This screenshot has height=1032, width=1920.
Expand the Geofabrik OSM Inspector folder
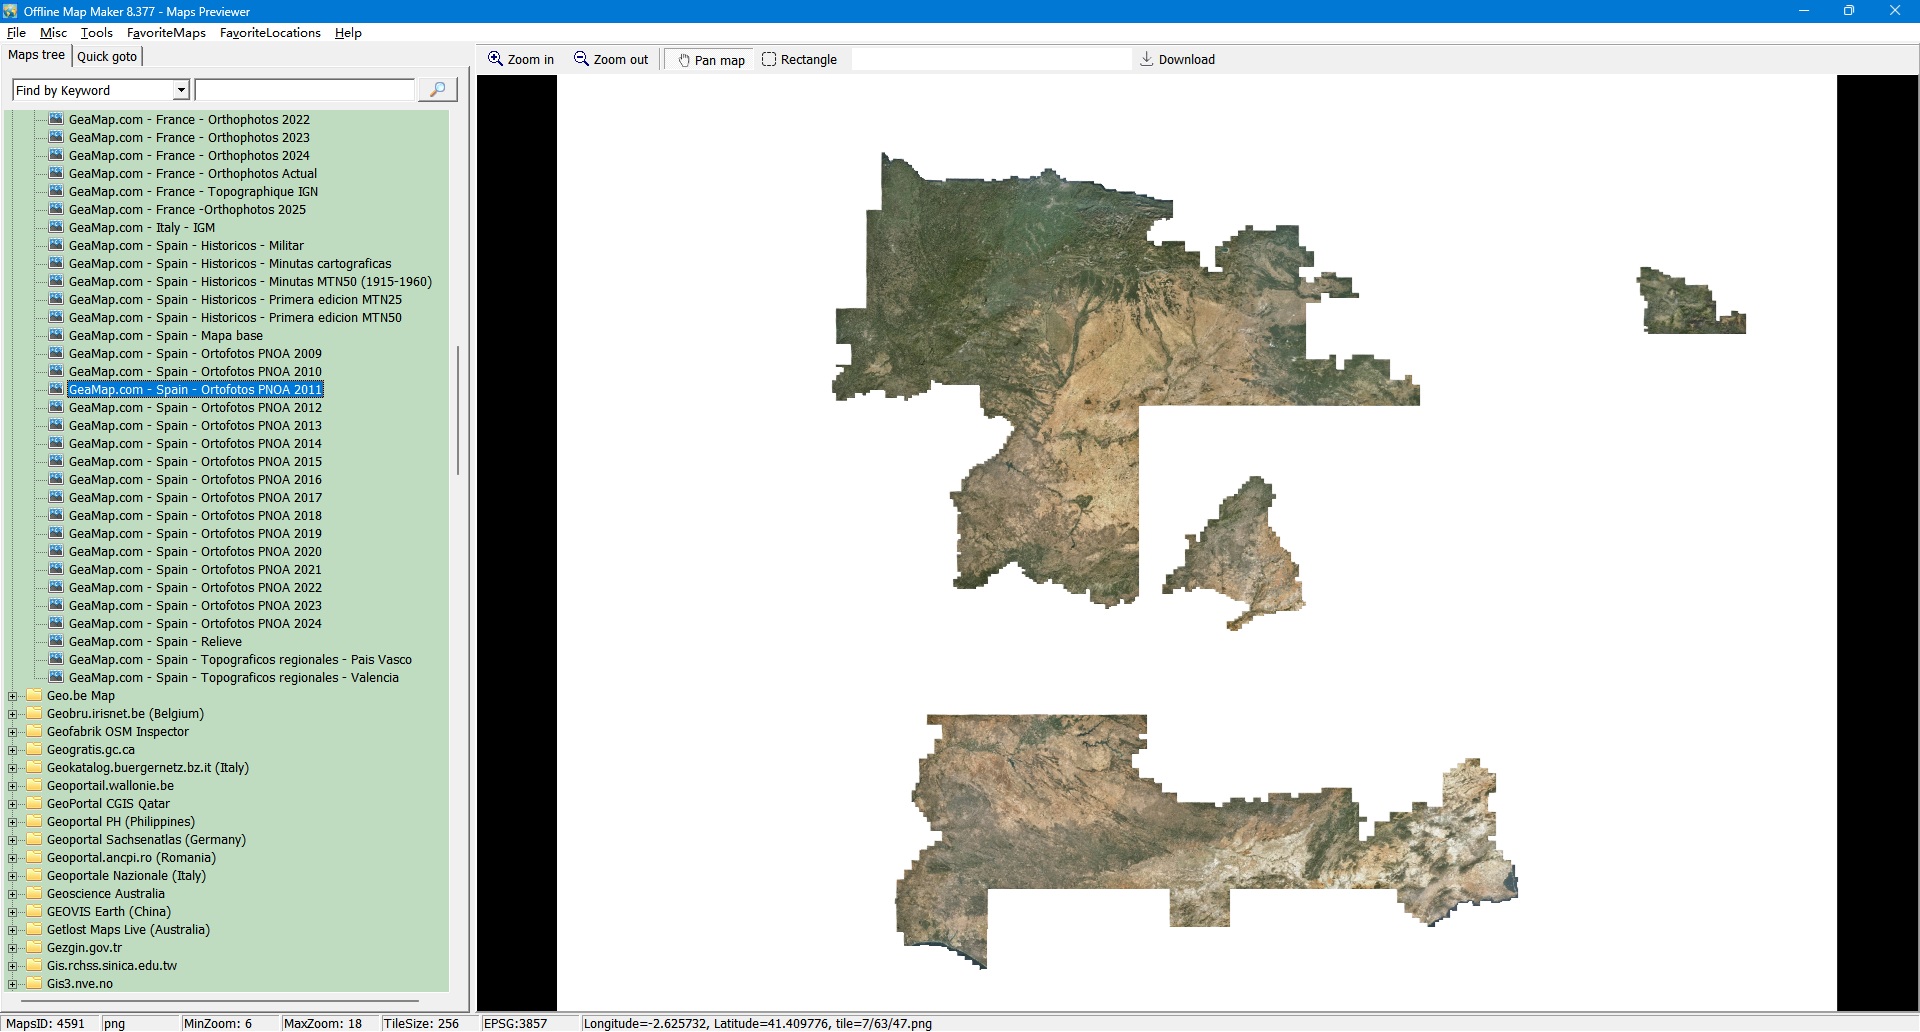pos(12,732)
